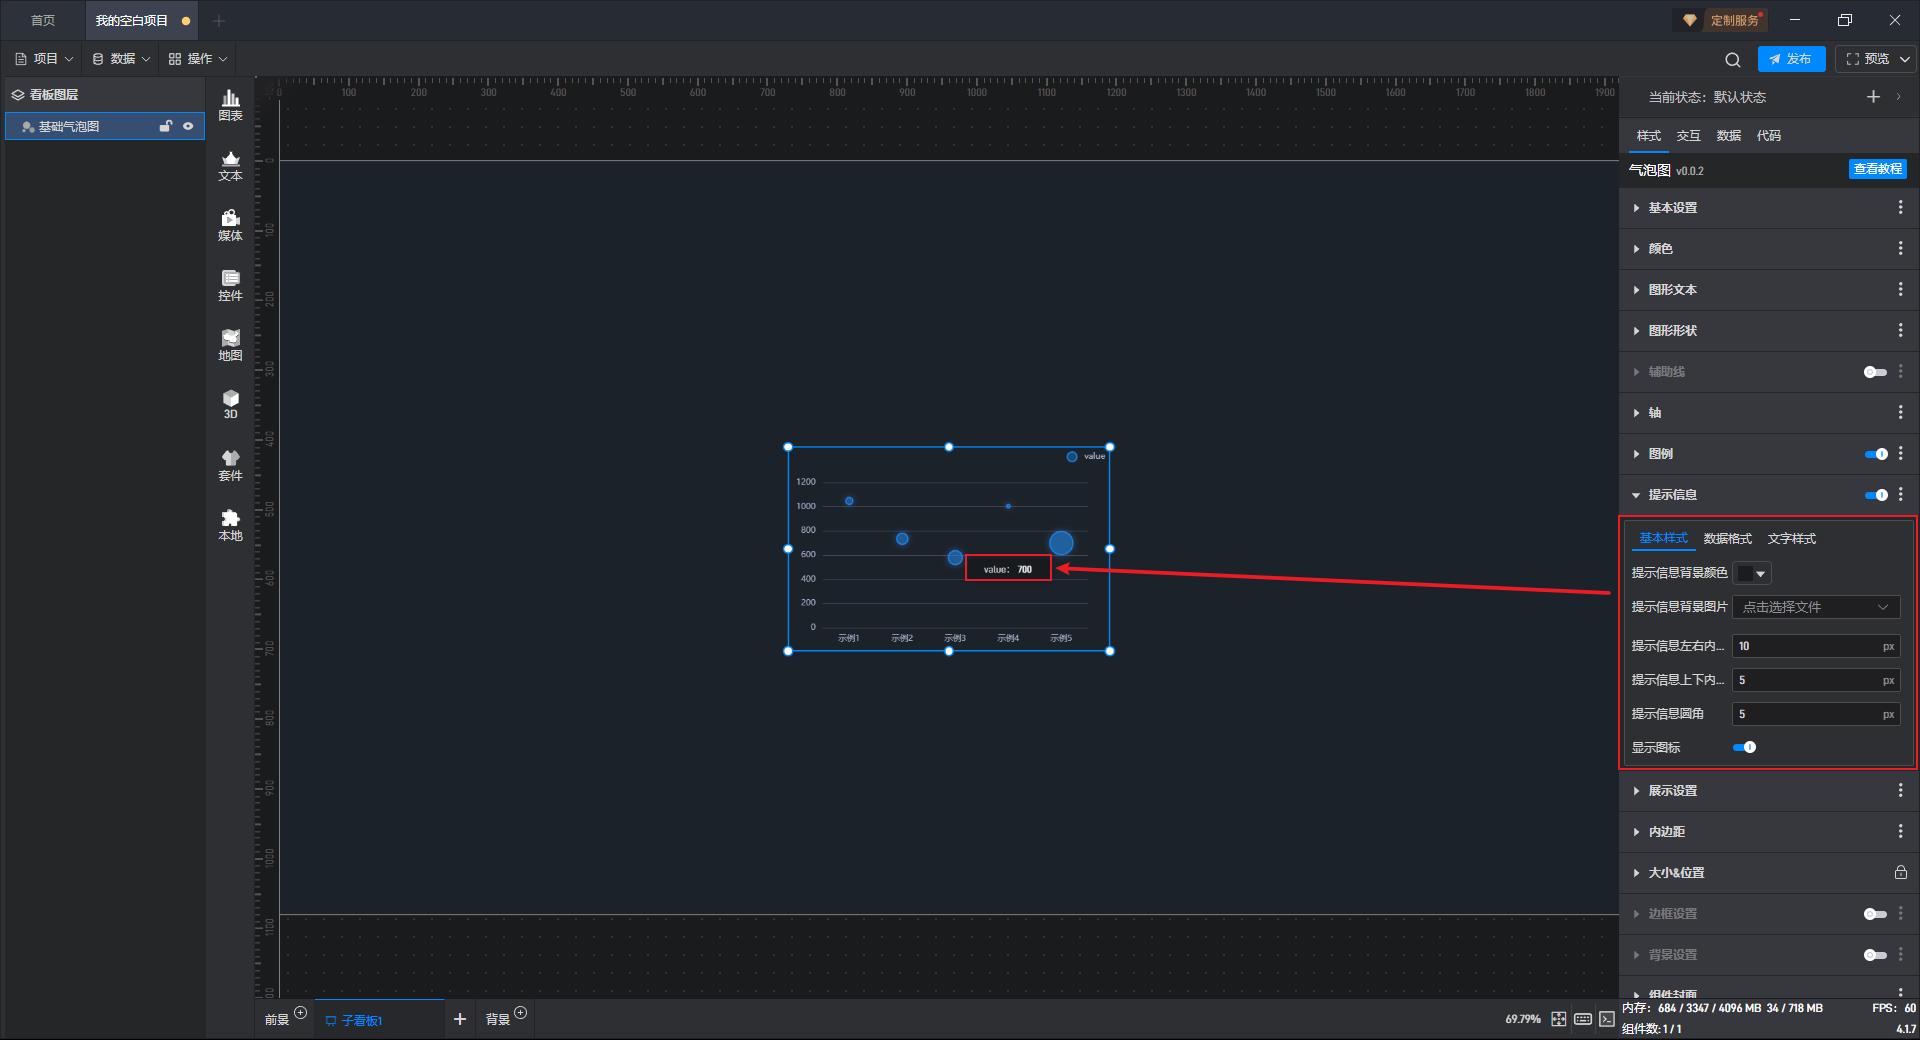Open the 媒体 media components panel
1920x1040 pixels.
point(230,225)
